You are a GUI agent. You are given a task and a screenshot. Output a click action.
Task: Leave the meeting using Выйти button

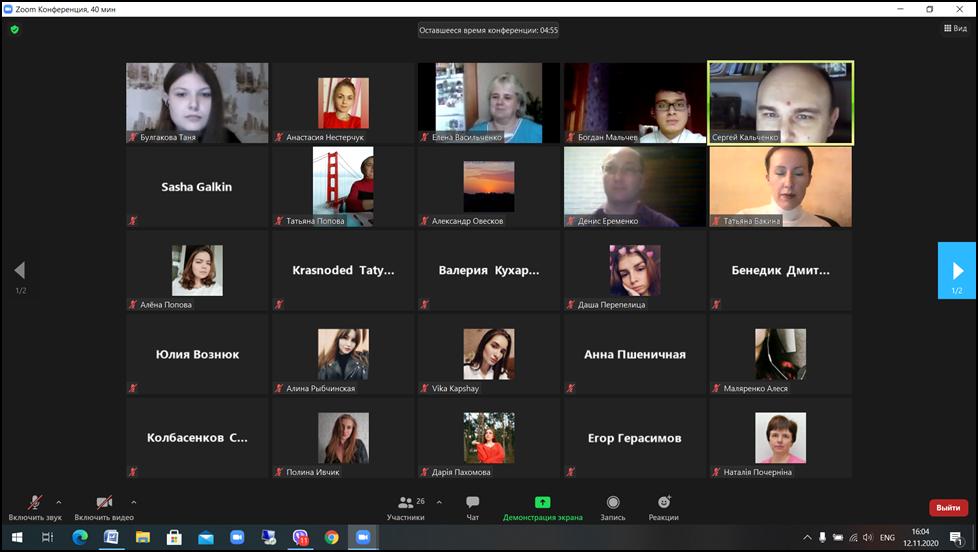(948, 507)
